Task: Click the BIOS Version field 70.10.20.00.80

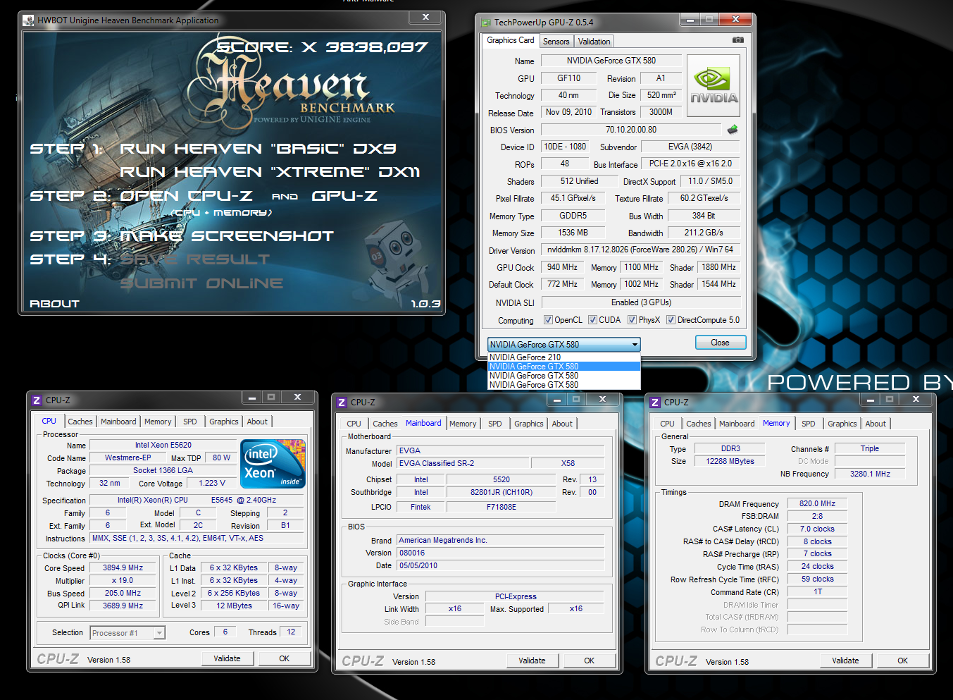Action: point(631,129)
